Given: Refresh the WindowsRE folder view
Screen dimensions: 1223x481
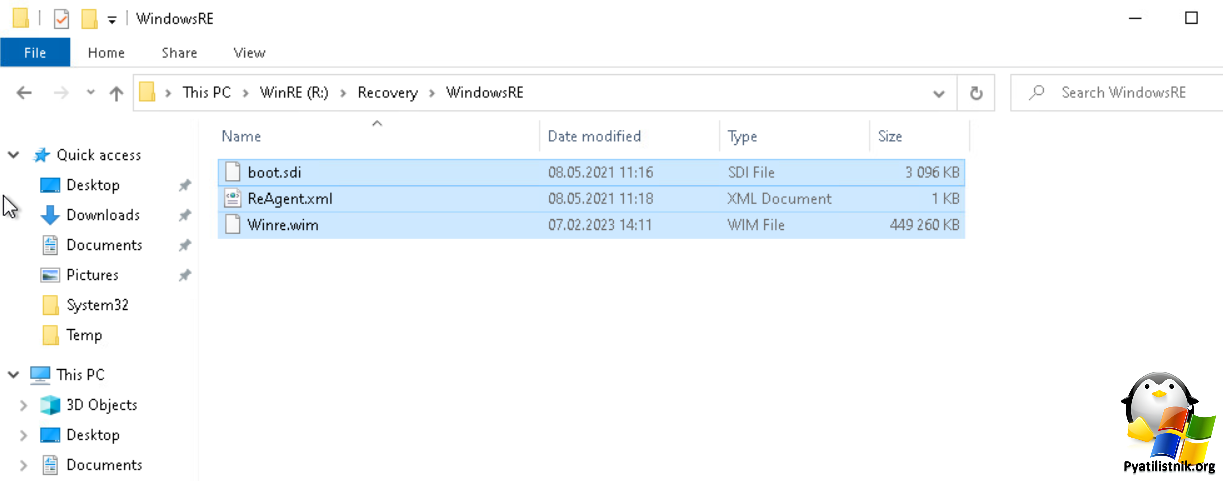Looking at the screenshot, I should 976,93.
